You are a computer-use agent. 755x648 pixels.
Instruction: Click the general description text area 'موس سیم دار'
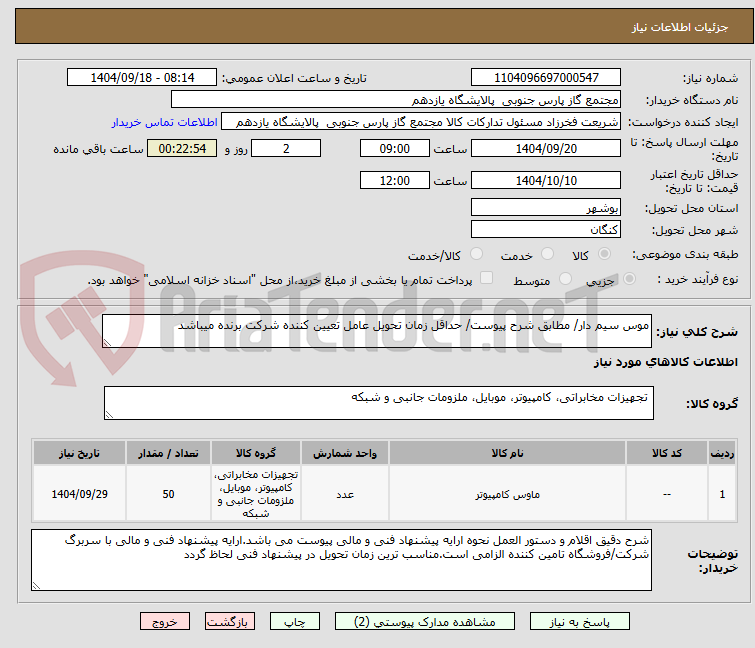[377, 331]
